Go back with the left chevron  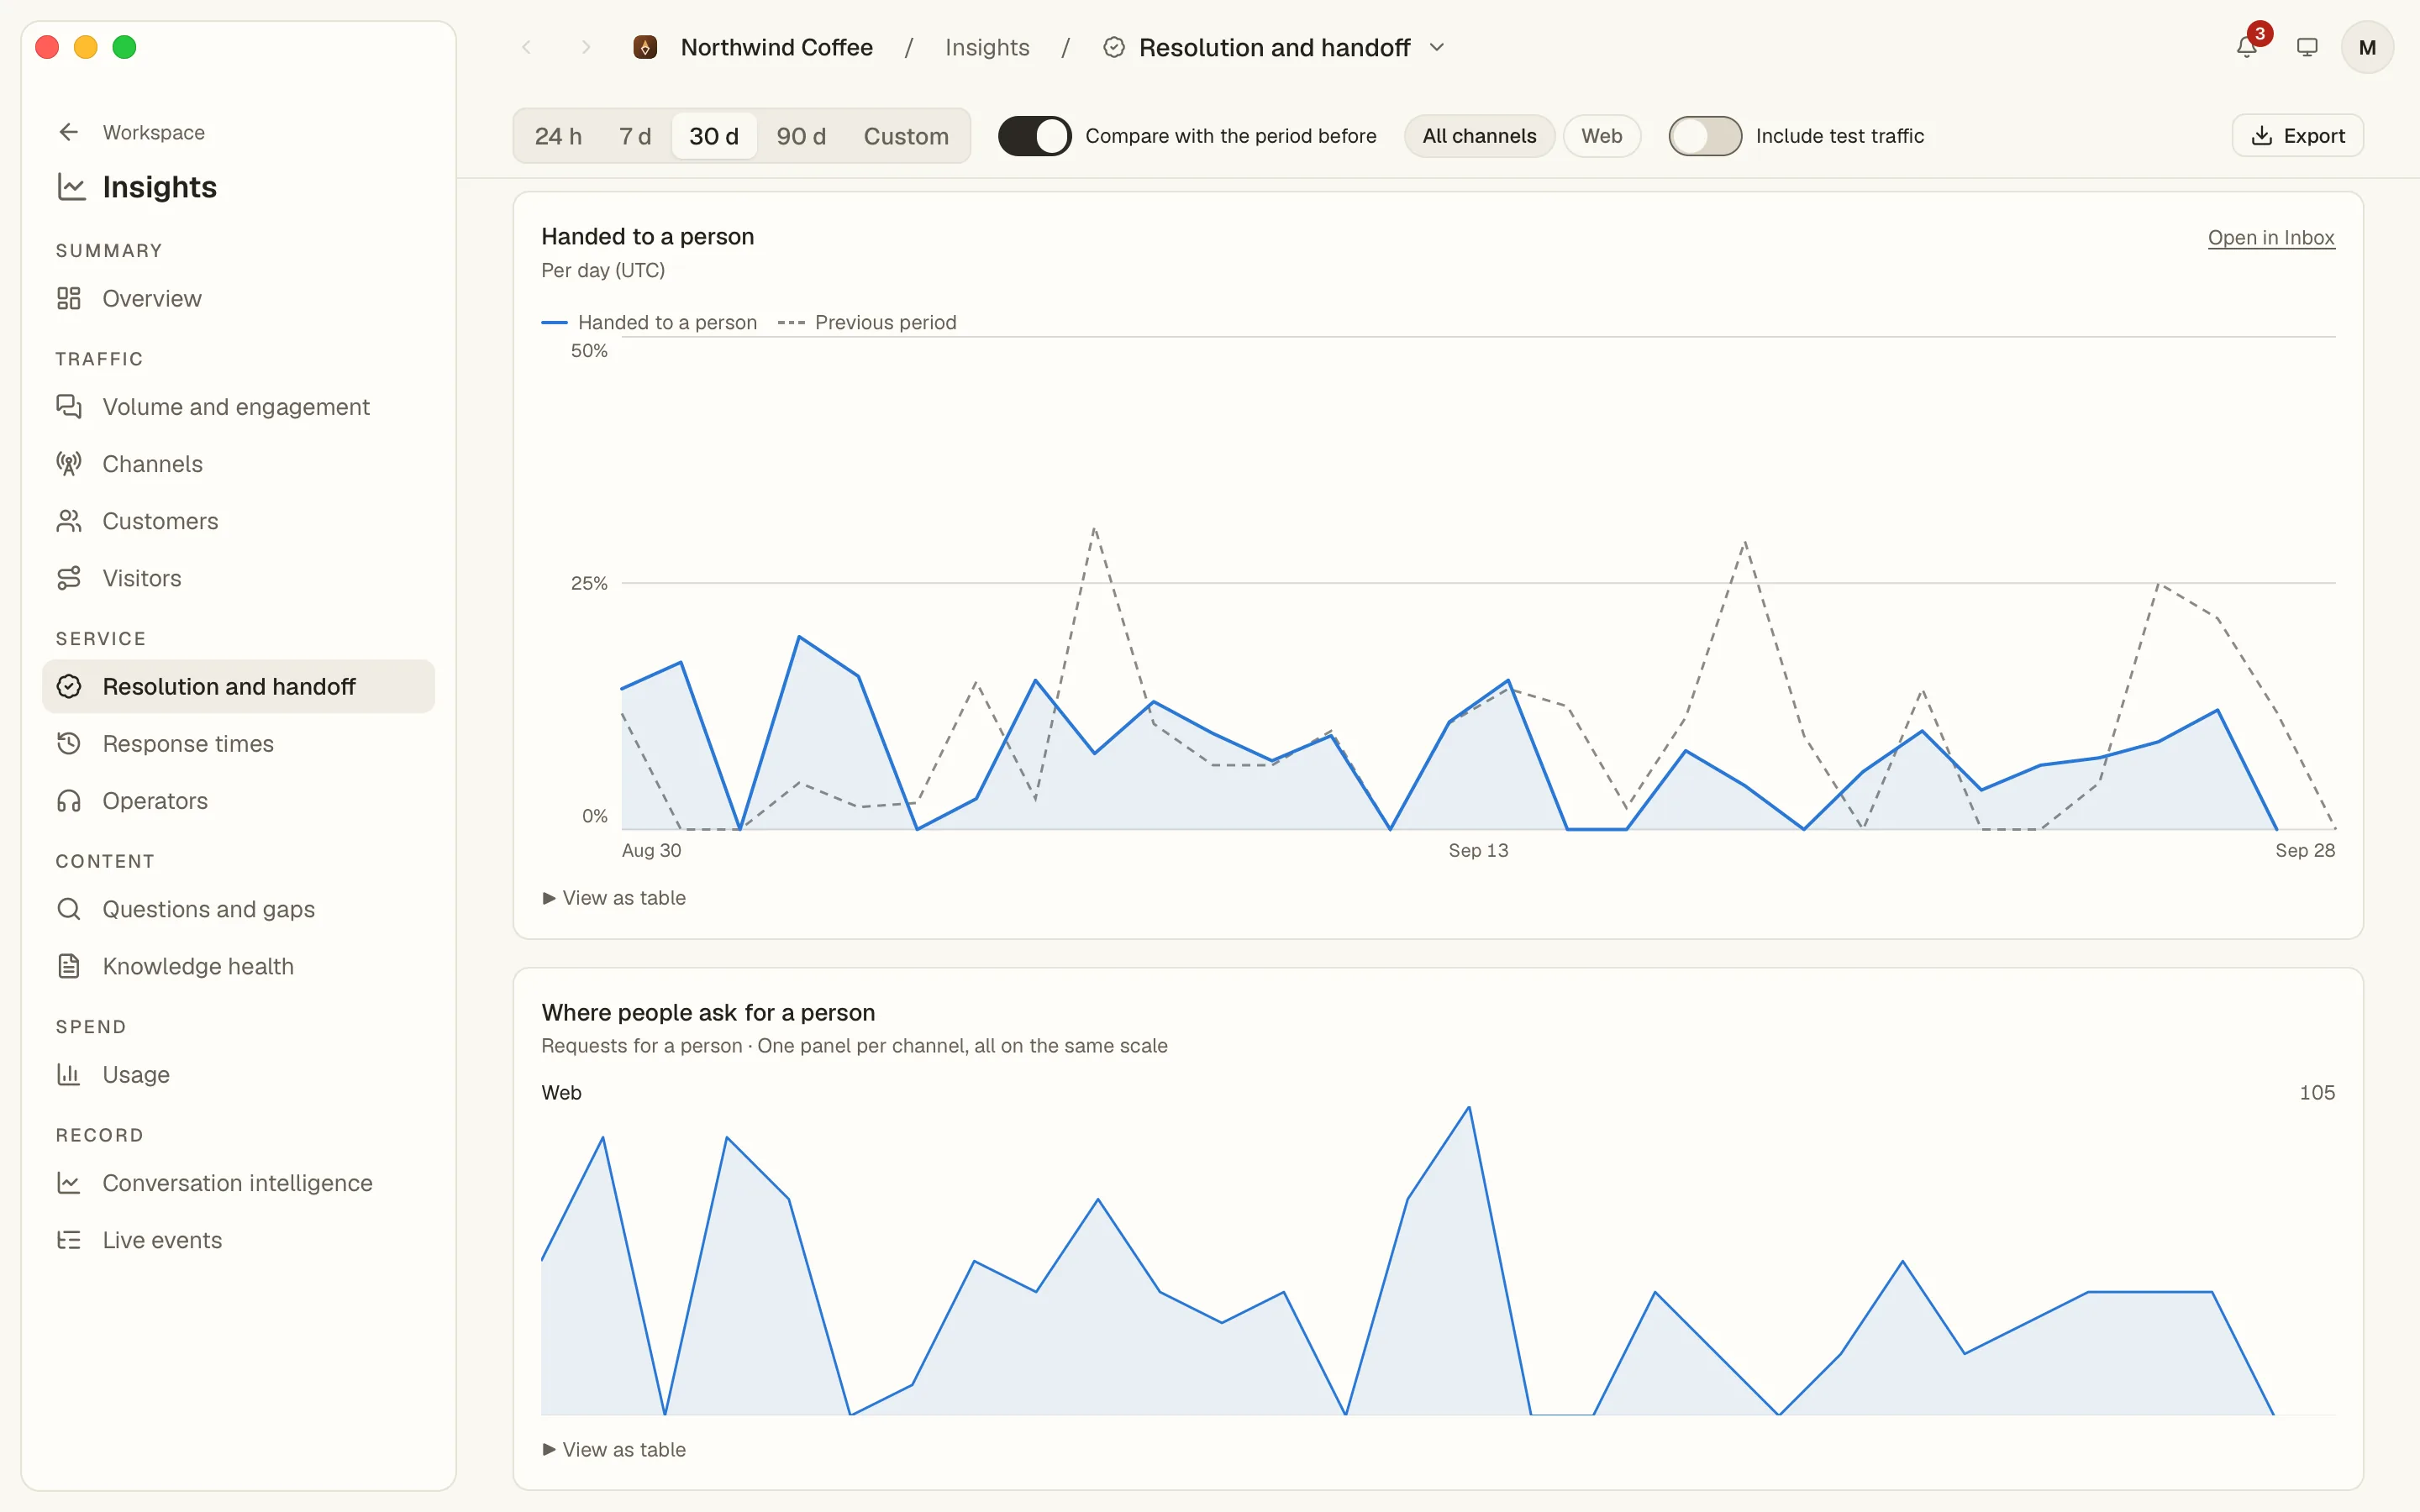pyautogui.click(x=526, y=47)
